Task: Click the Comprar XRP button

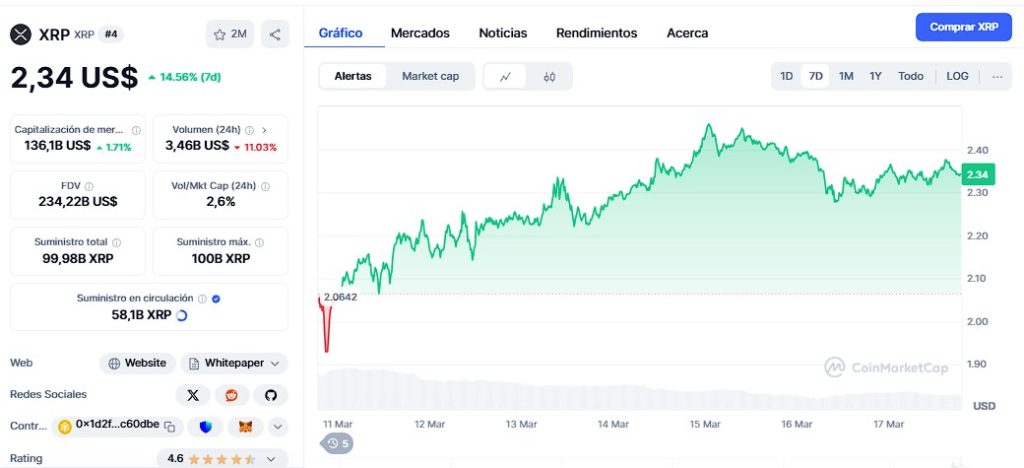Action: [x=963, y=27]
